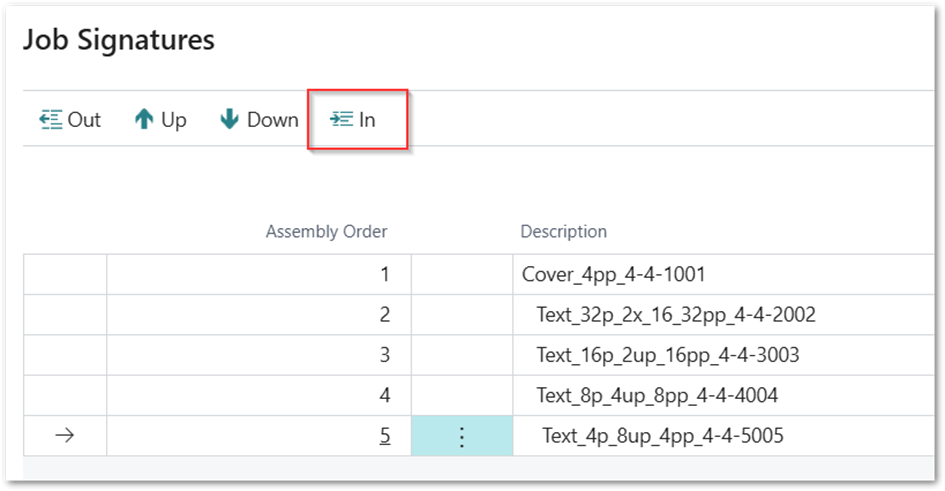Select Text_4p_8up_4pp_4-4-5005 row
This screenshot has width=945, height=491.
[x=662, y=436]
